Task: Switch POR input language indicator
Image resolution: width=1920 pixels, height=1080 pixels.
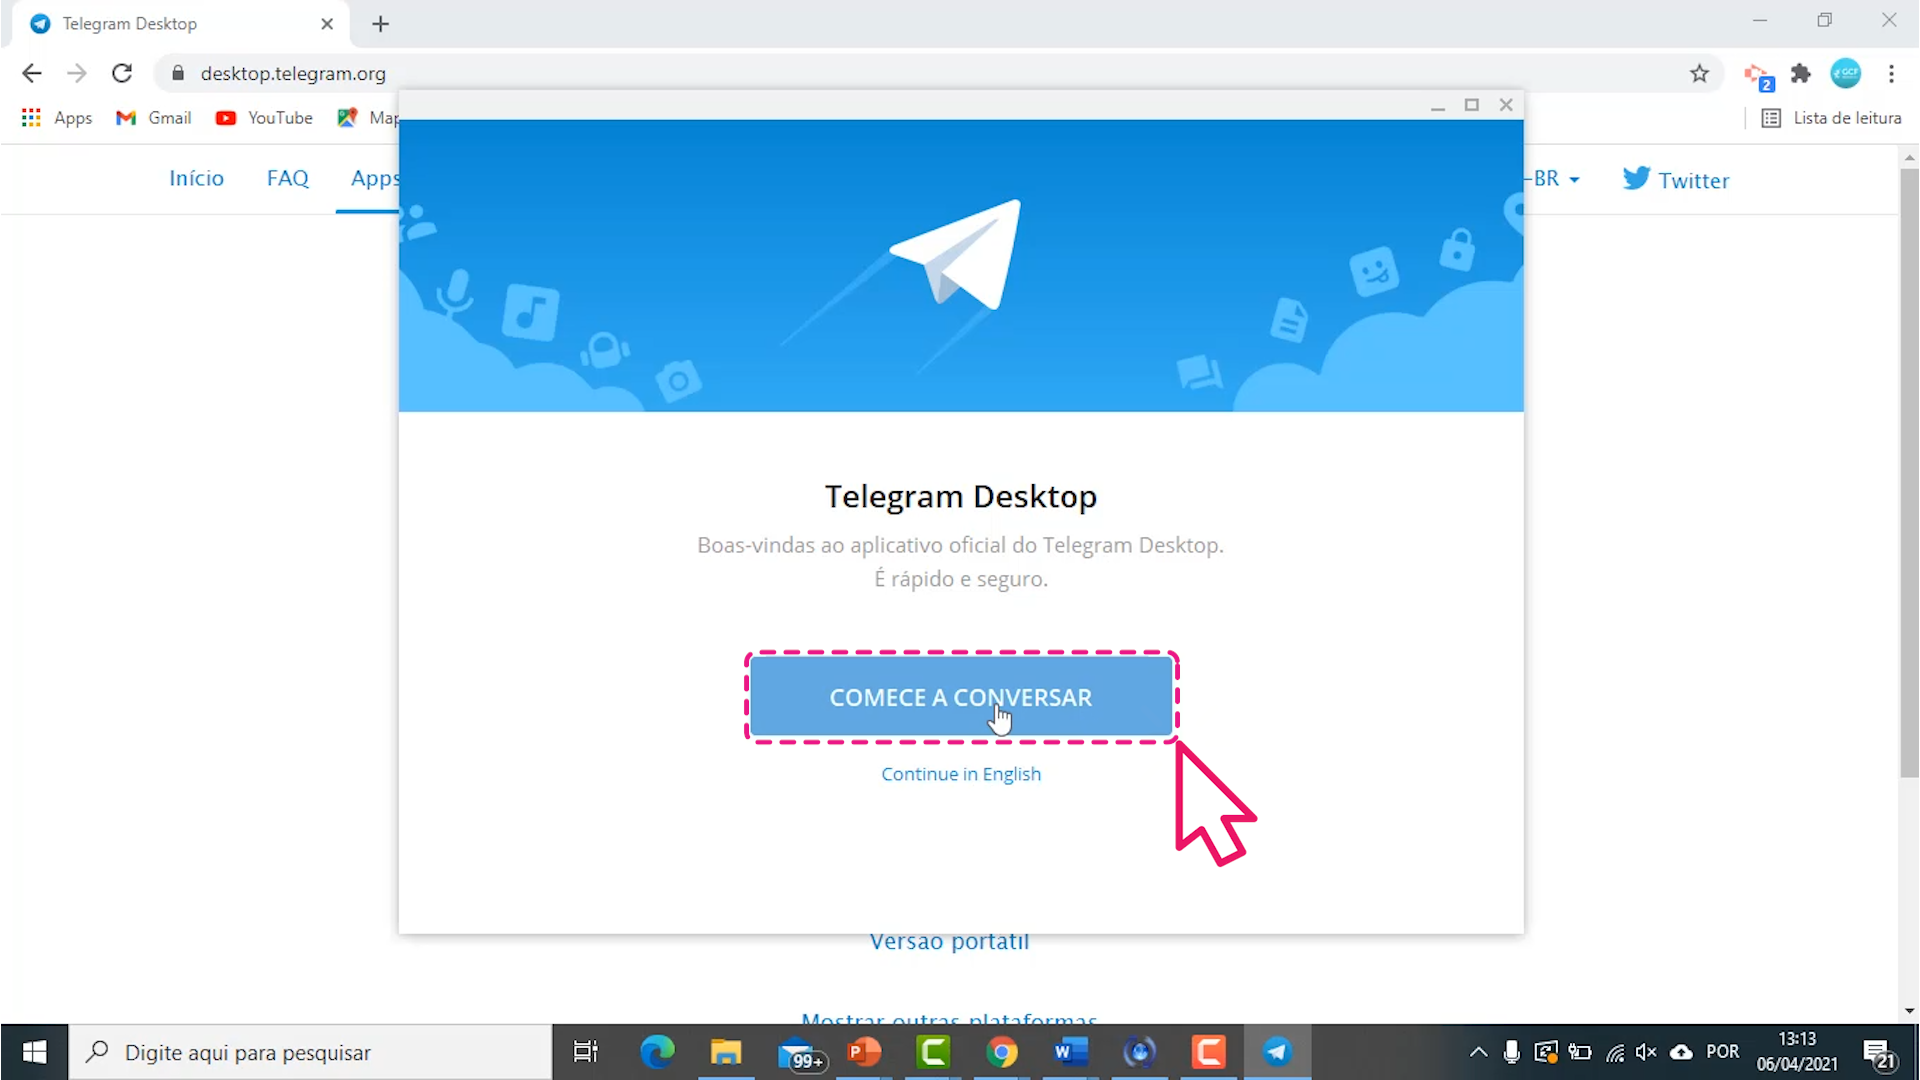Action: pyautogui.click(x=1722, y=1052)
